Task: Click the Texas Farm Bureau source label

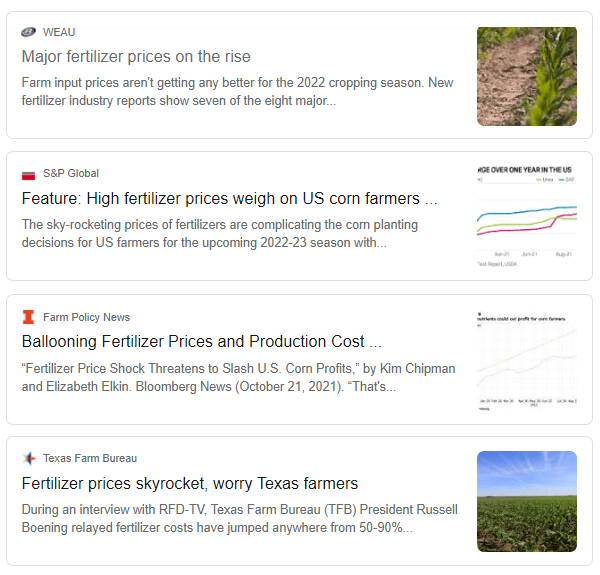Action: (90, 458)
